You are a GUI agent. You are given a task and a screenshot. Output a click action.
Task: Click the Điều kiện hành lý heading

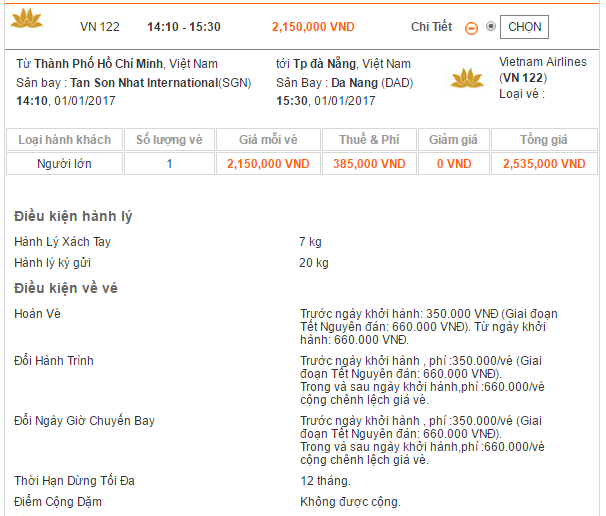coord(73,216)
